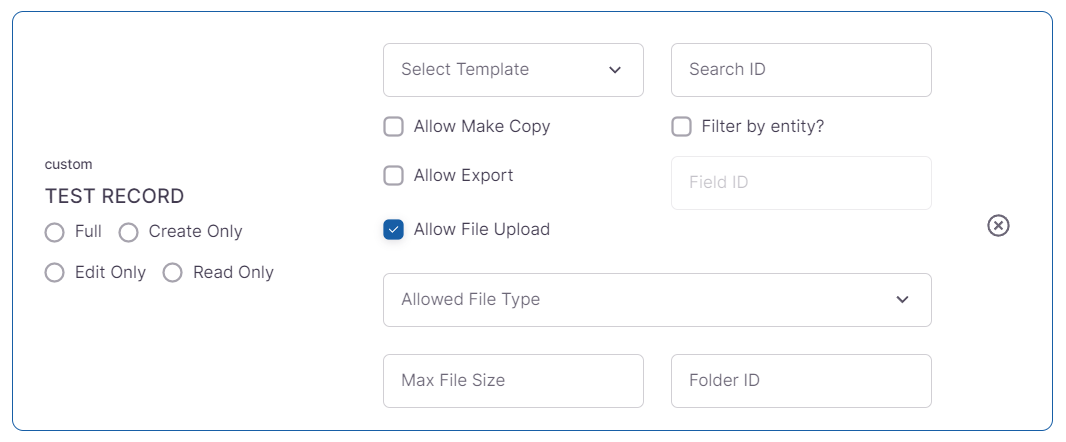Focus the Field ID input box
The image size is (1066, 442).
(800, 183)
